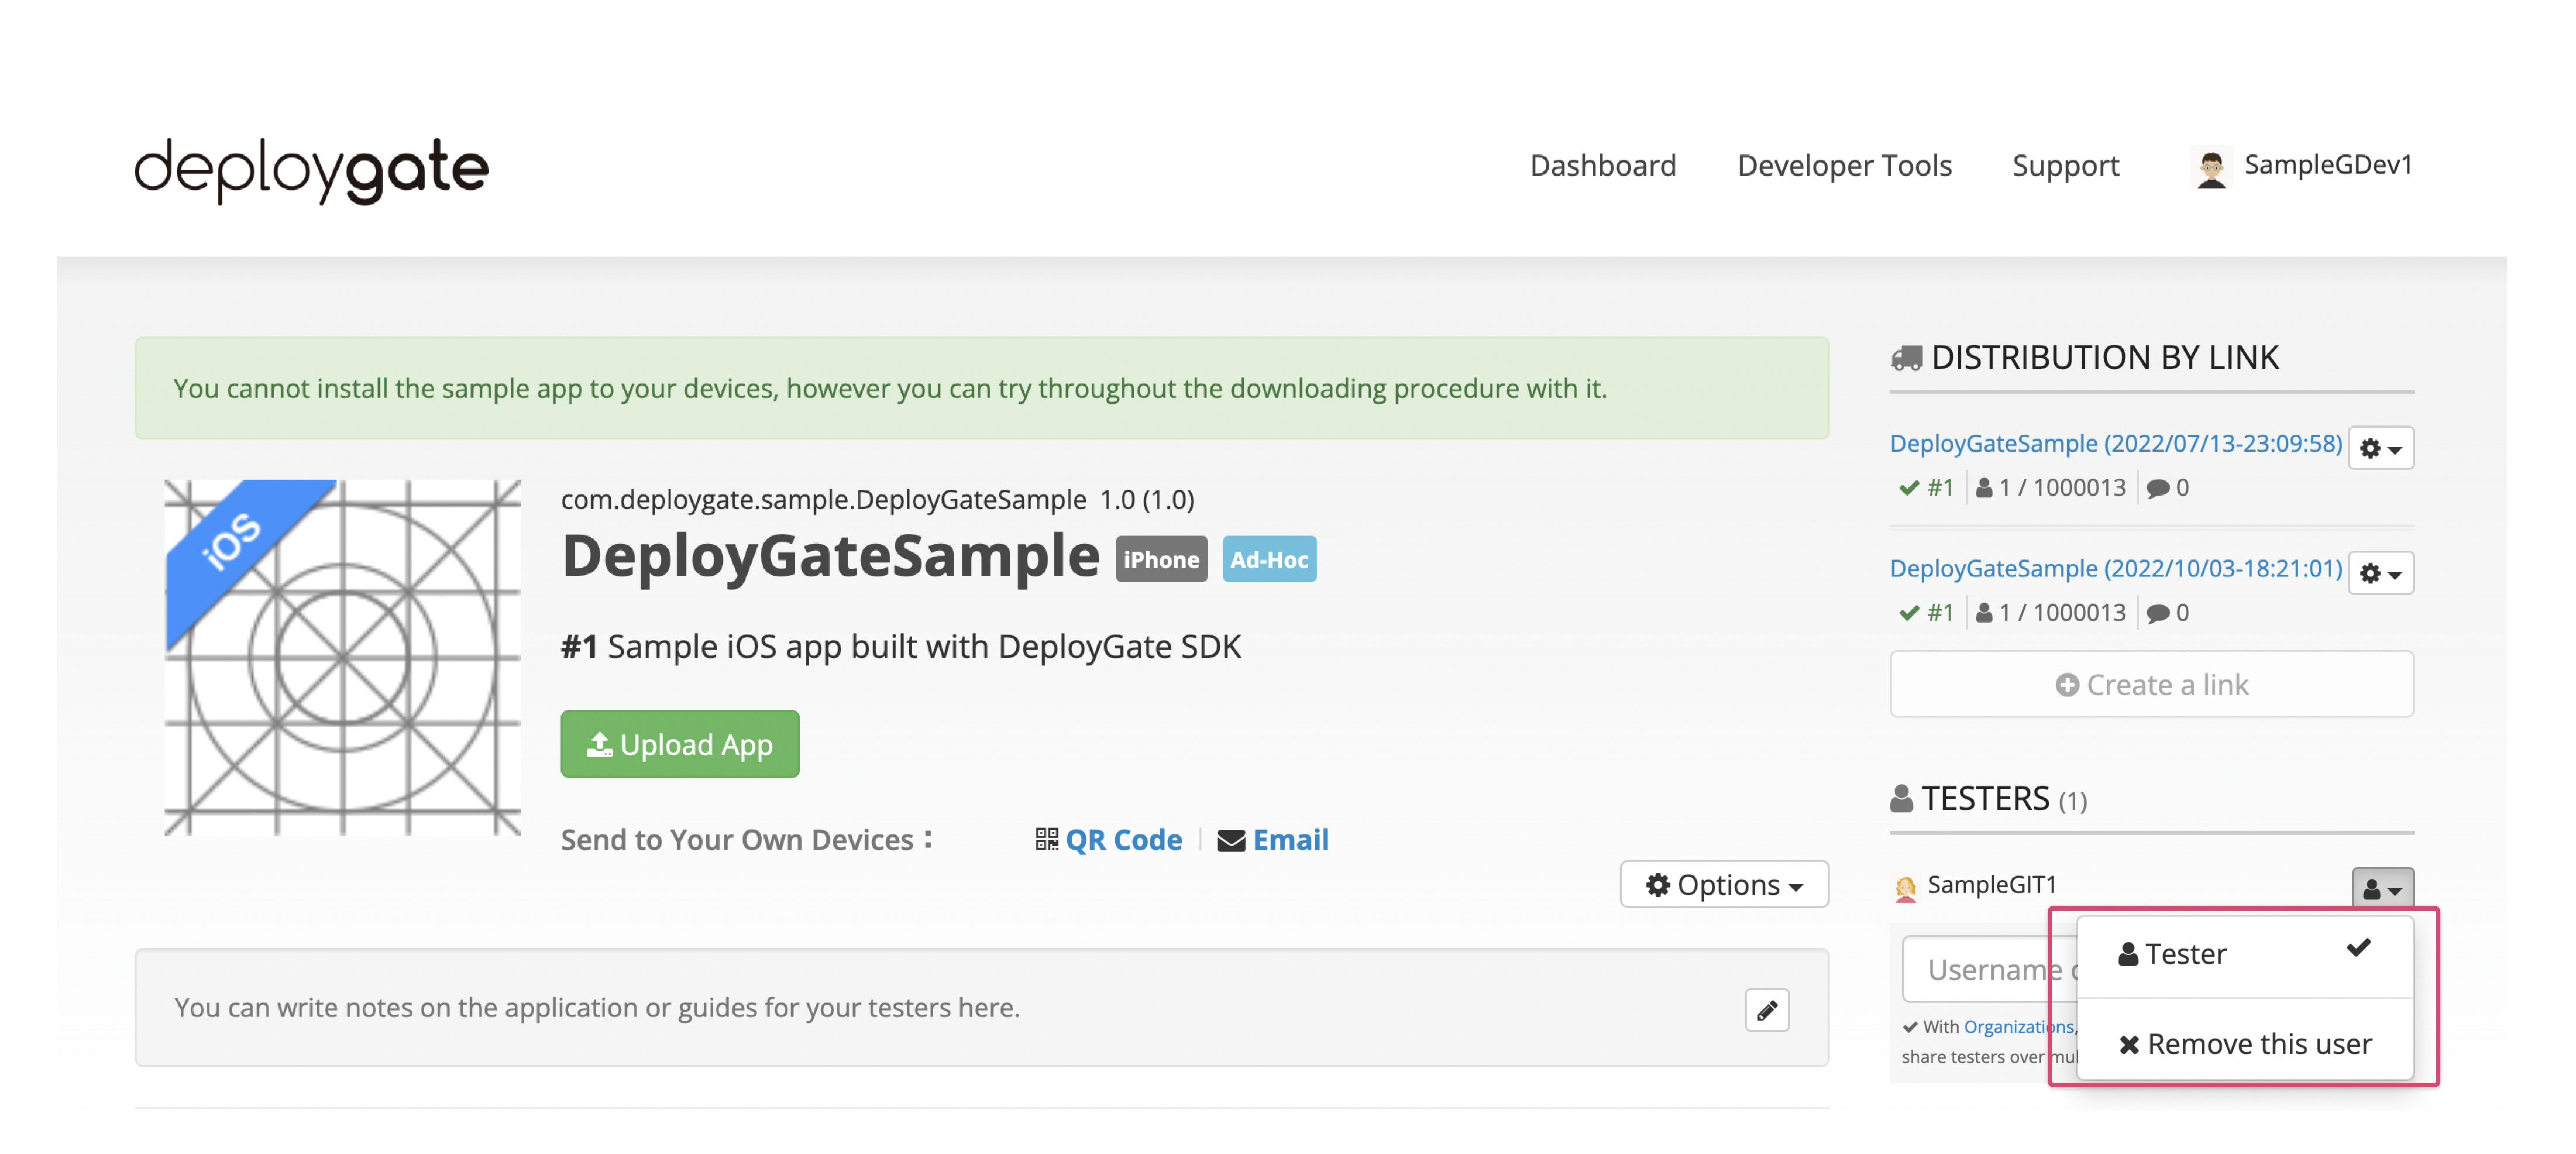Click the SampleGDev1 profile avatar

click(2211, 167)
